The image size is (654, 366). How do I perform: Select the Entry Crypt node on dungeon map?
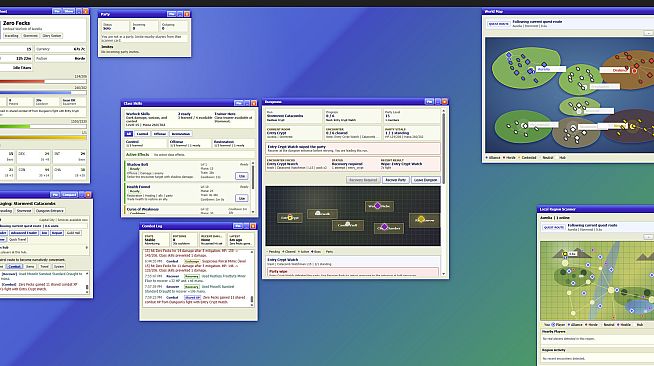click(290, 218)
